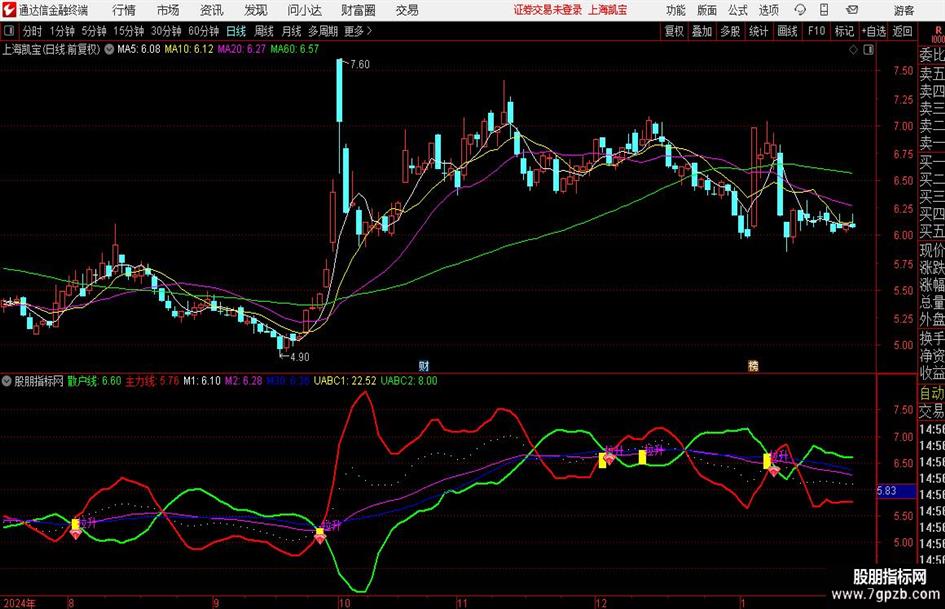
Task: Click the 复权 toolbar button
Action: pyautogui.click(x=674, y=31)
